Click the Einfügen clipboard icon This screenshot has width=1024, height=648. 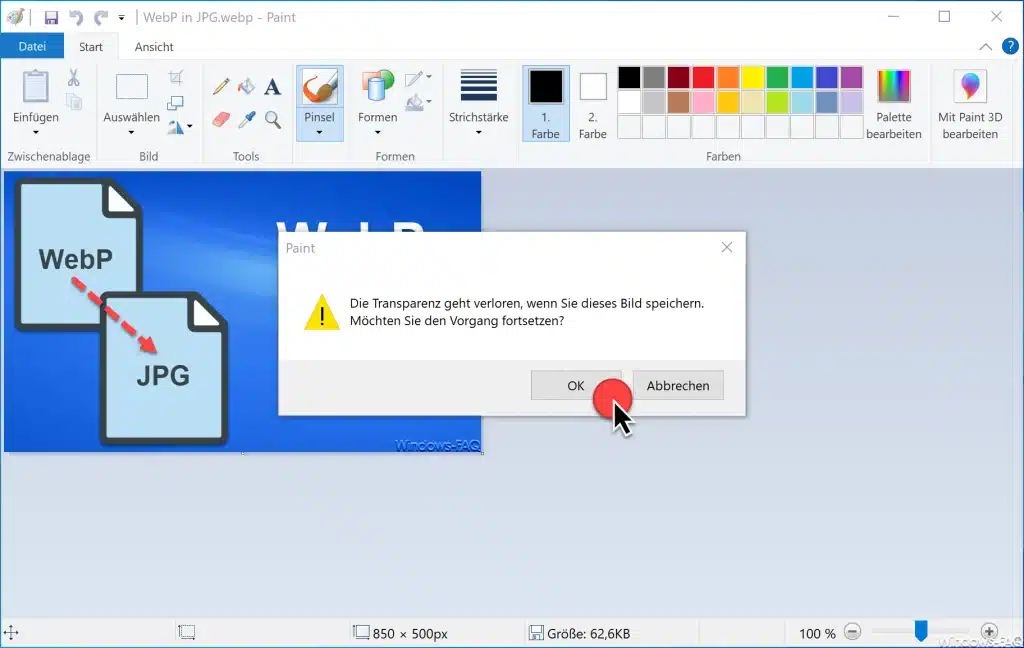click(36, 87)
